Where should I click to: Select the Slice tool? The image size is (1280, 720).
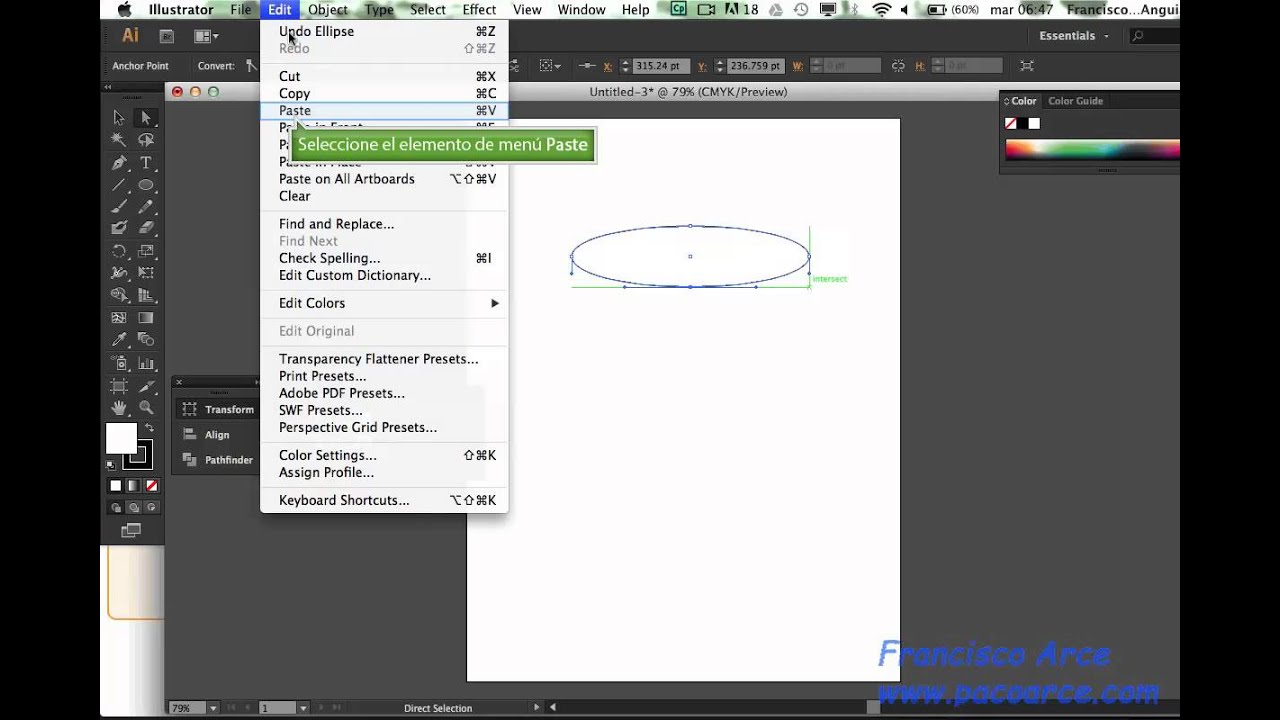click(x=146, y=385)
